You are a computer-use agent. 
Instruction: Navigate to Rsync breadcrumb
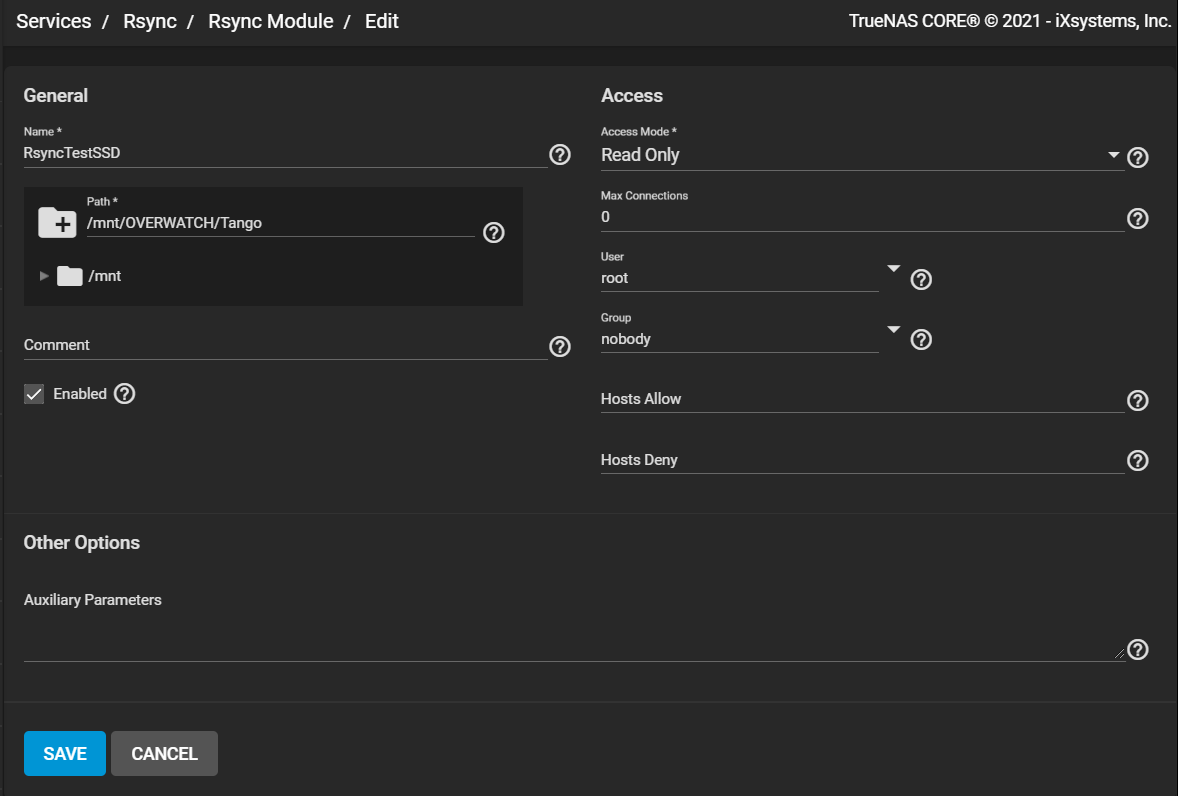tap(150, 21)
